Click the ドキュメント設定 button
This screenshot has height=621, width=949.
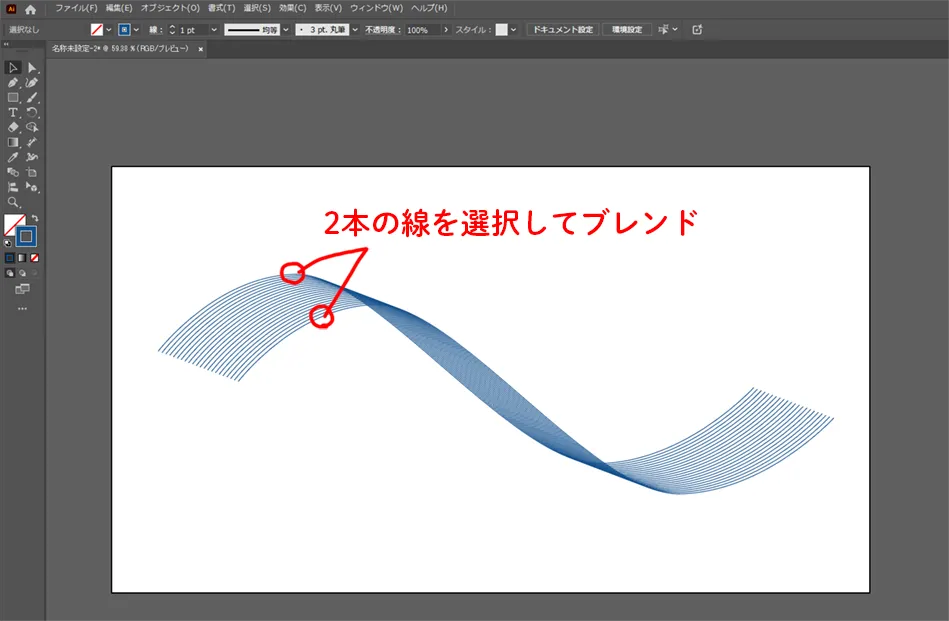(562, 30)
